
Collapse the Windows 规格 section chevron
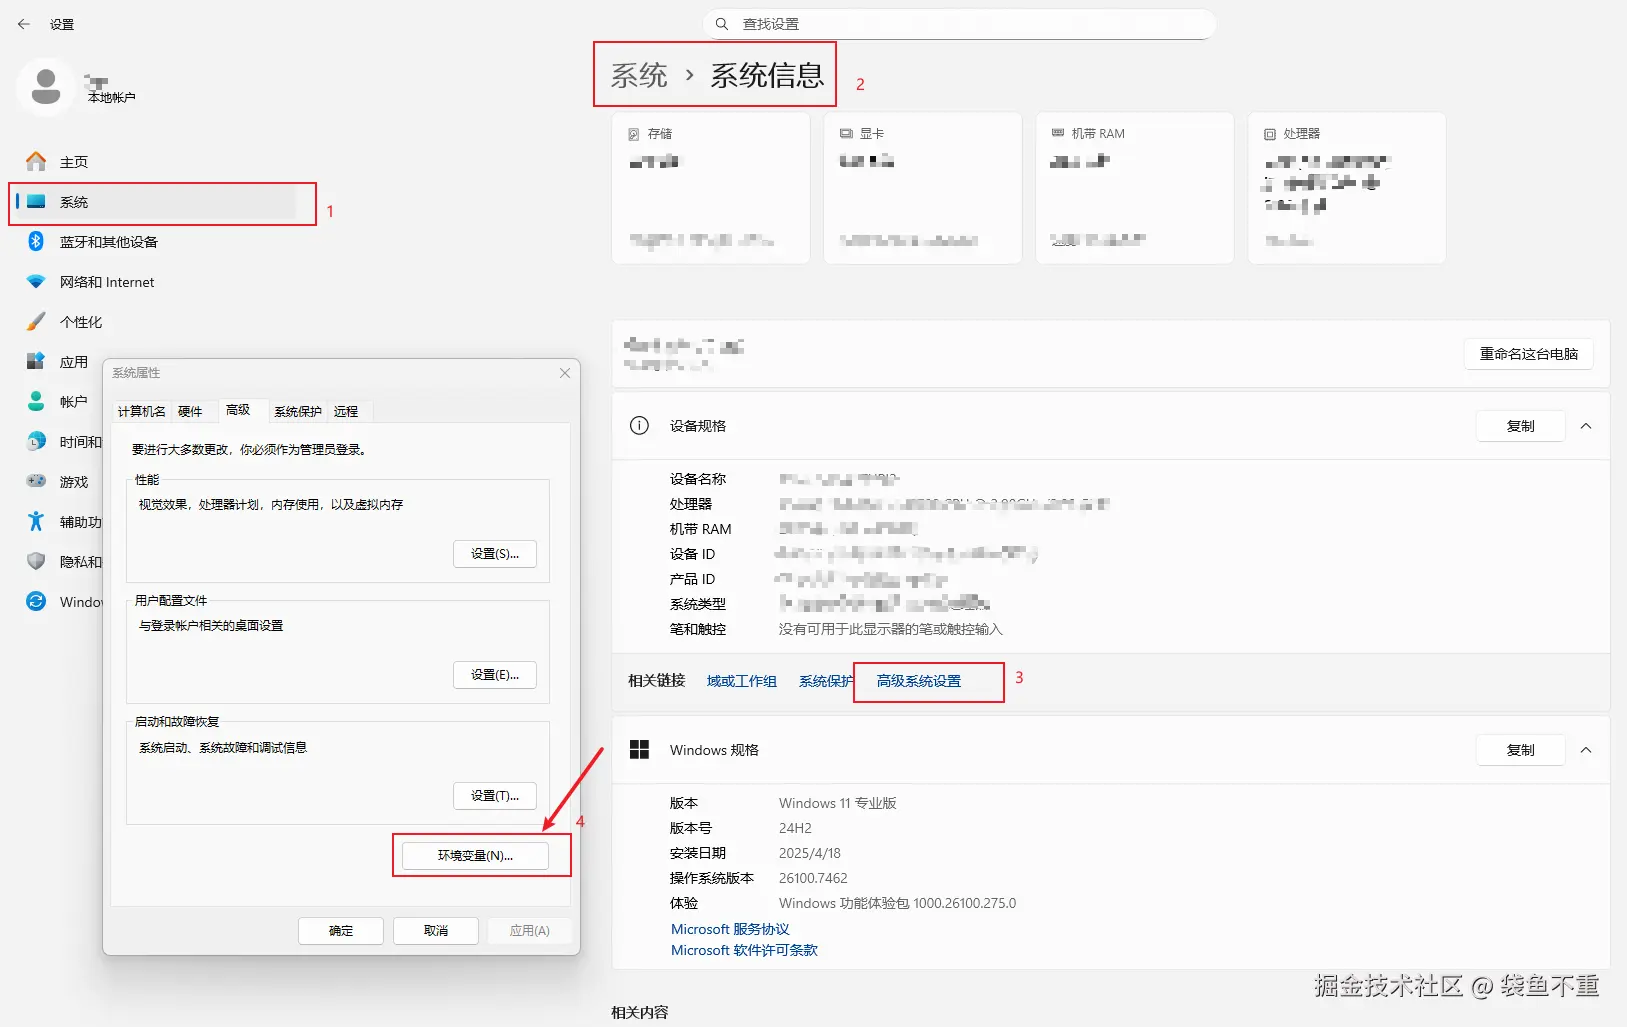1586,750
